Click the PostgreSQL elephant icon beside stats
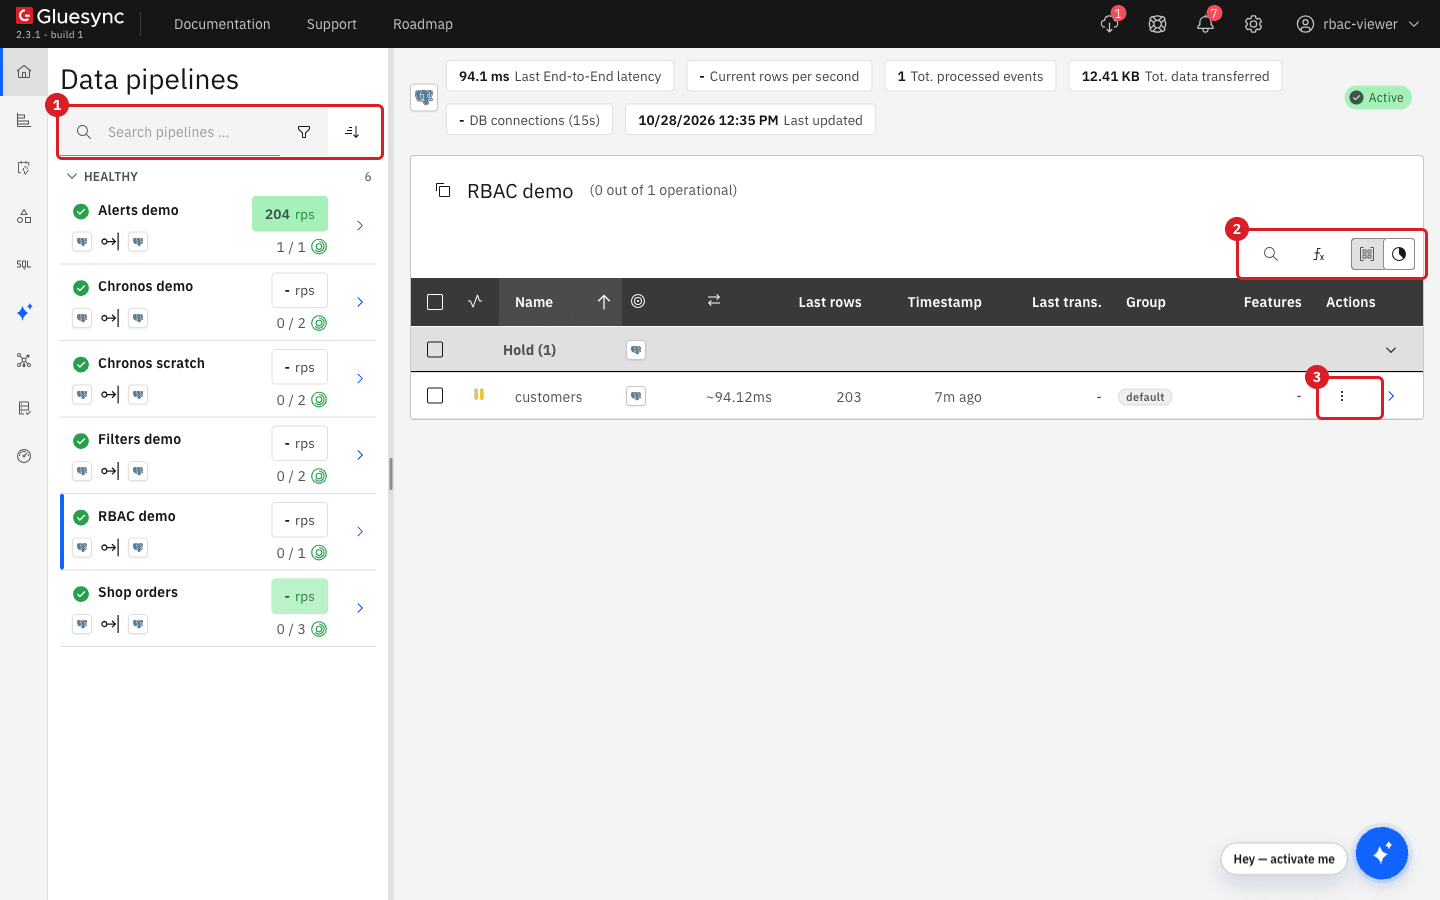The height and width of the screenshot is (900, 1440). click(x=424, y=98)
